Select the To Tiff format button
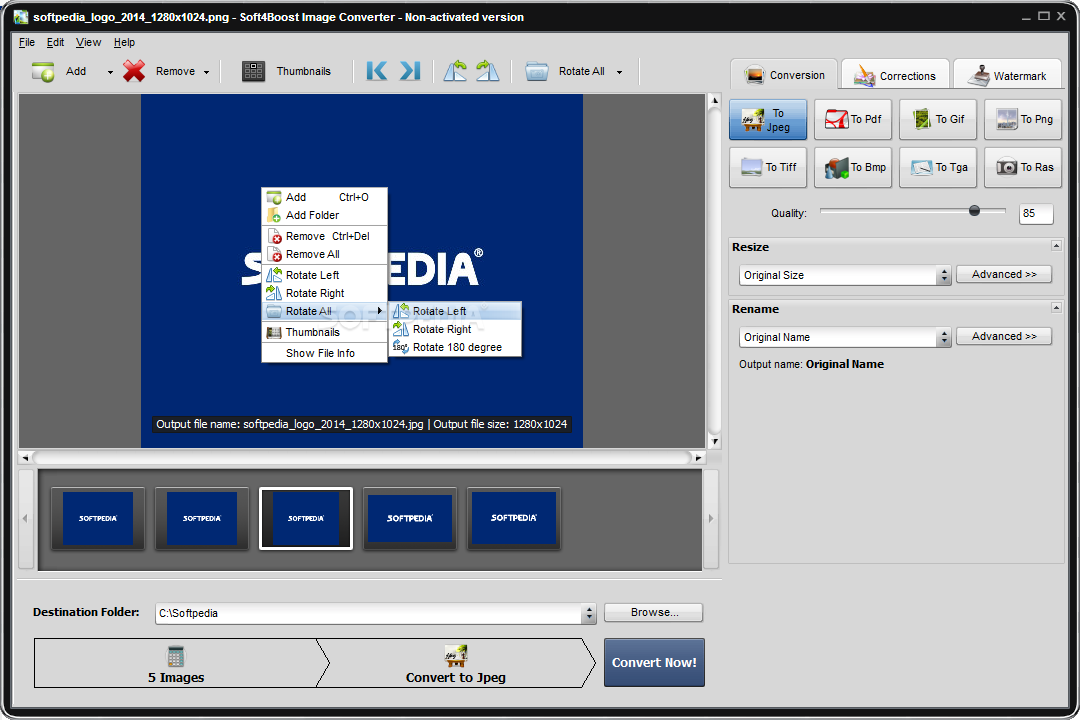 (x=768, y=167)
